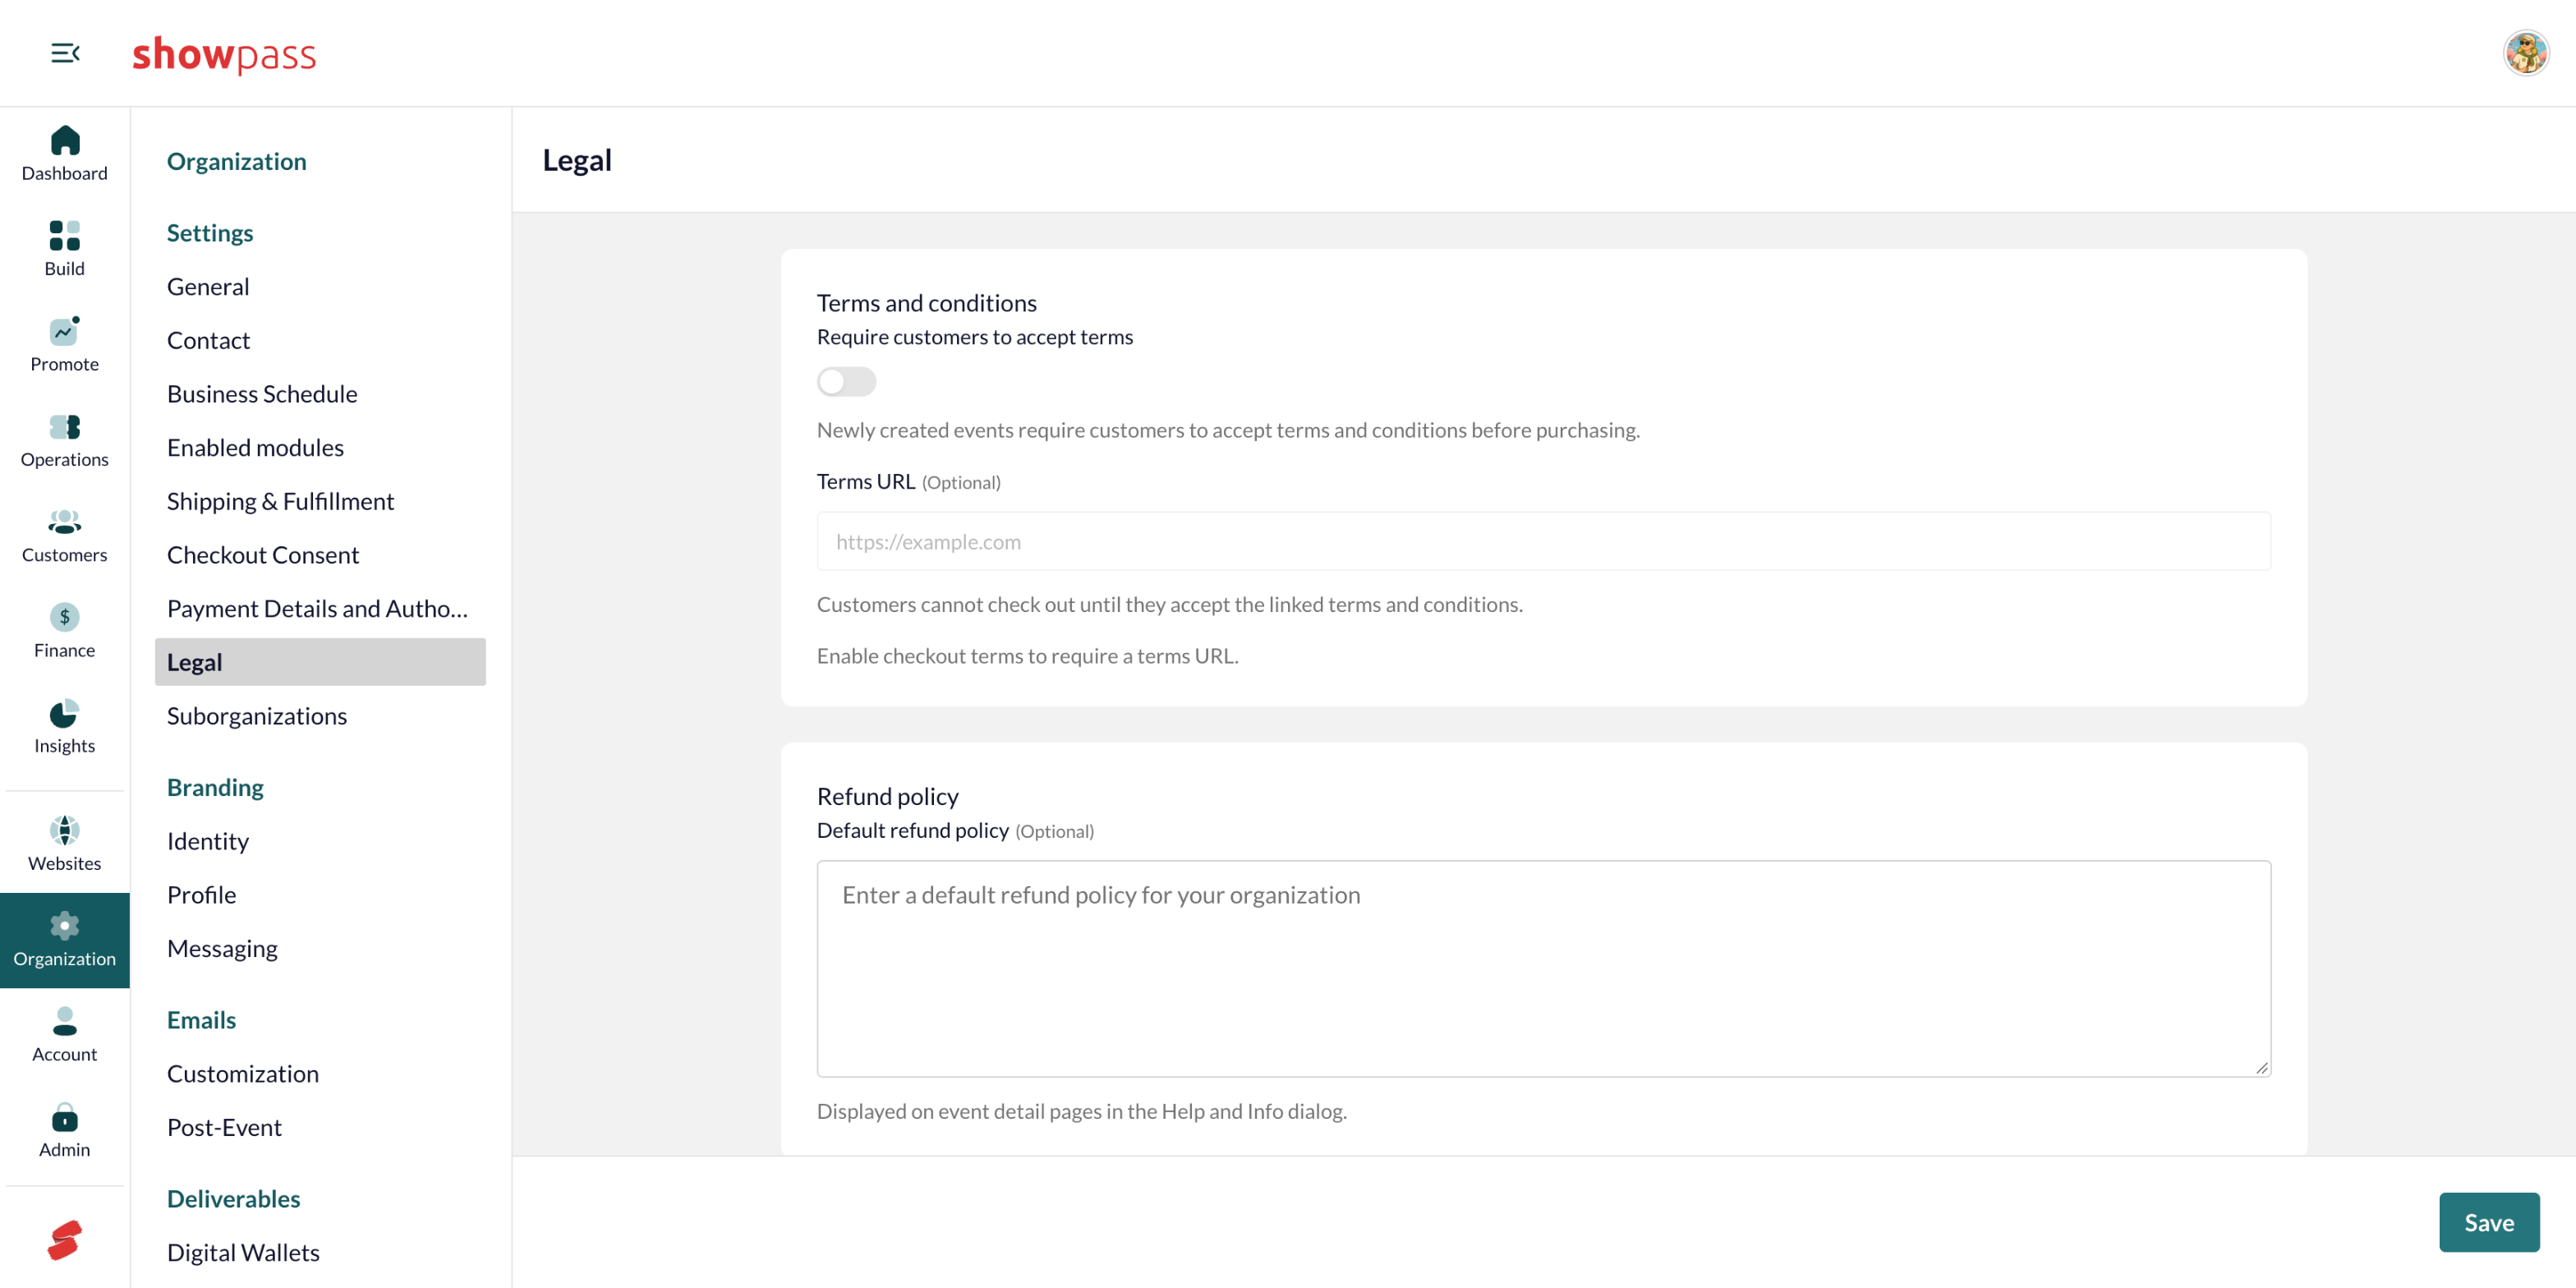Open Suborganizations settings
Screen dimensions: 2576x1288
(257, 716)
